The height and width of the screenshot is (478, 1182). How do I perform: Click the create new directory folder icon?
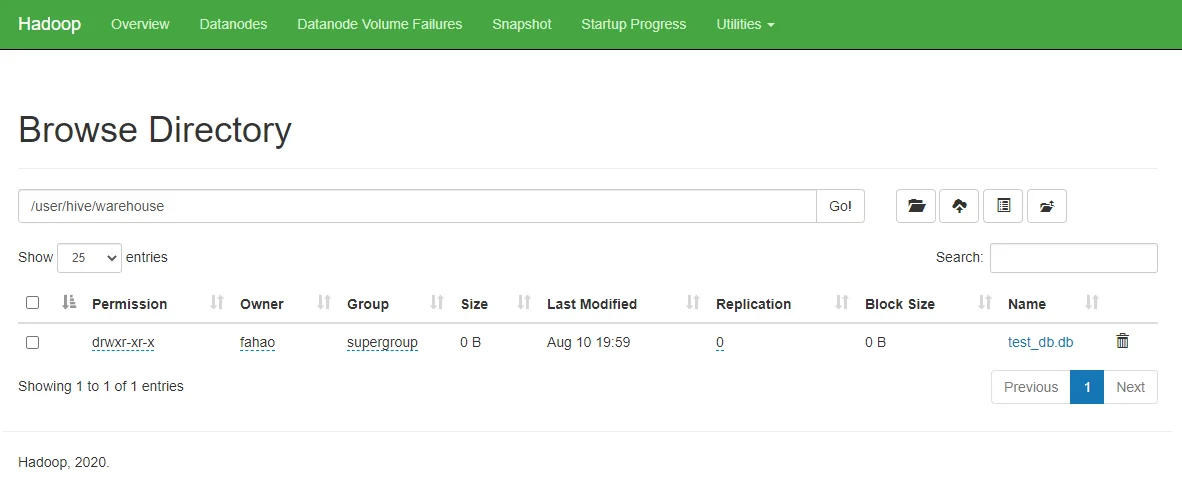916,206
